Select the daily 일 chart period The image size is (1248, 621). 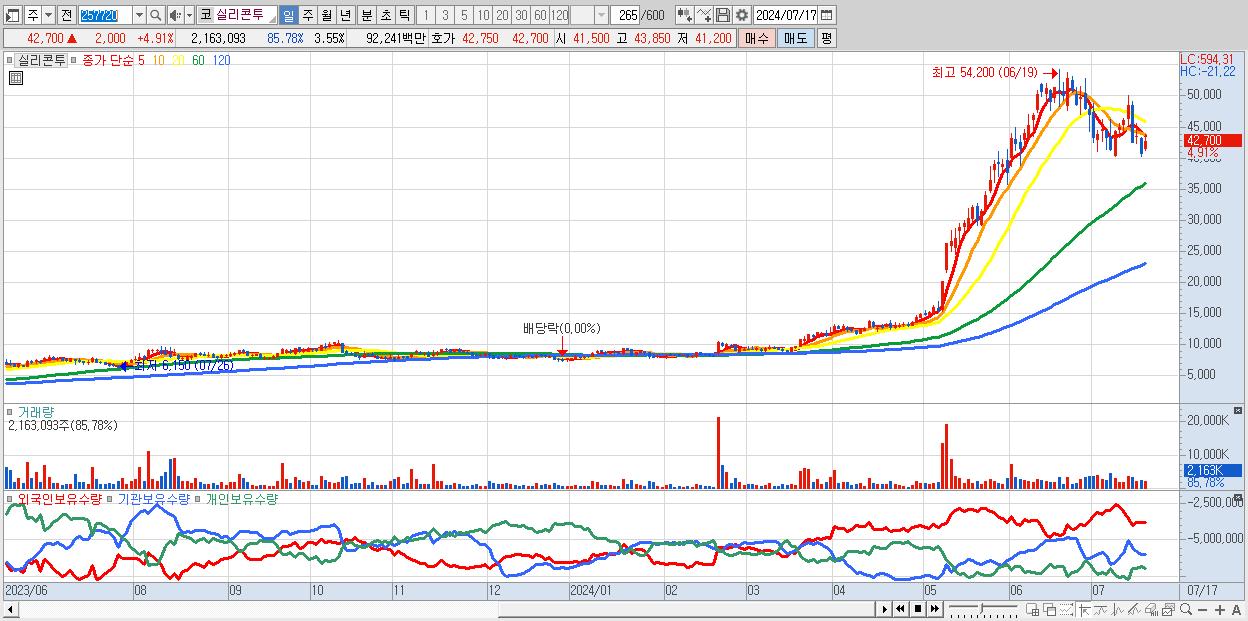click(x=288, y=15)
